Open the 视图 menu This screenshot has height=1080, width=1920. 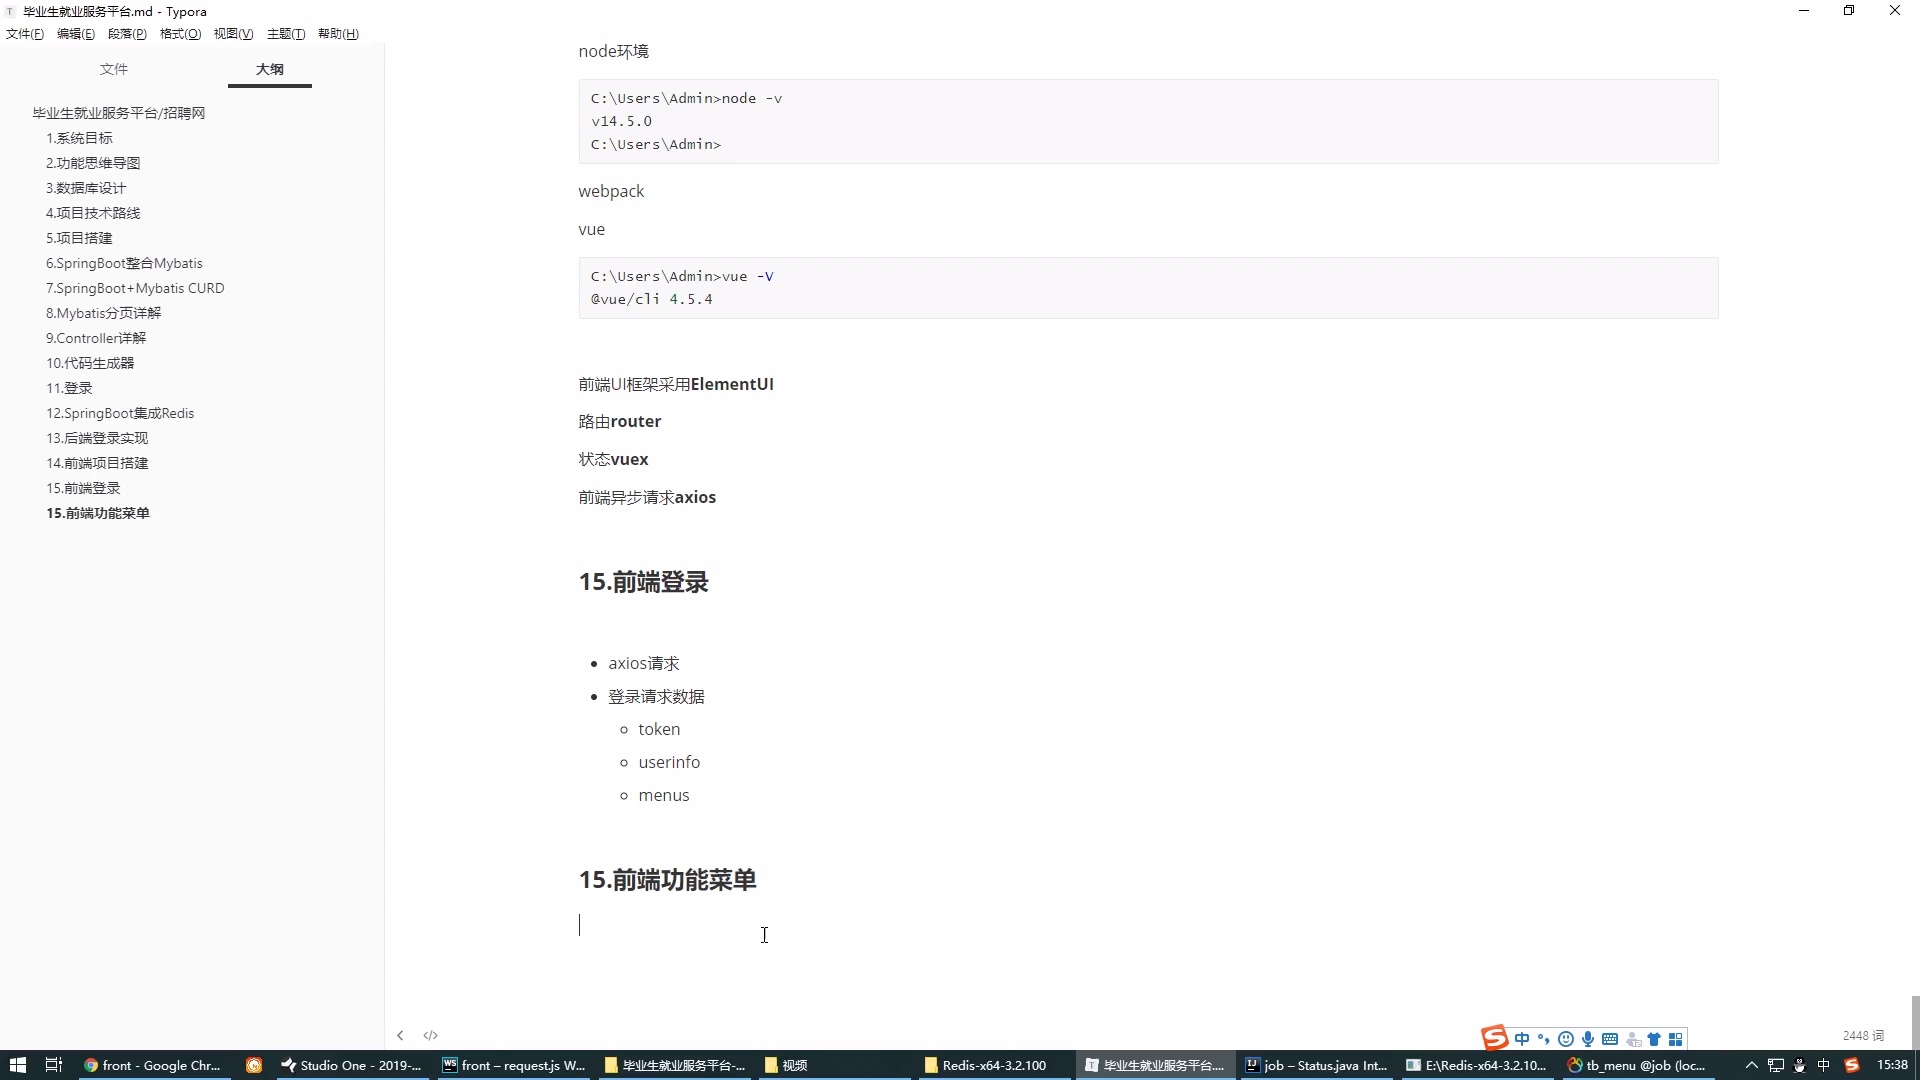click(233, 33)
